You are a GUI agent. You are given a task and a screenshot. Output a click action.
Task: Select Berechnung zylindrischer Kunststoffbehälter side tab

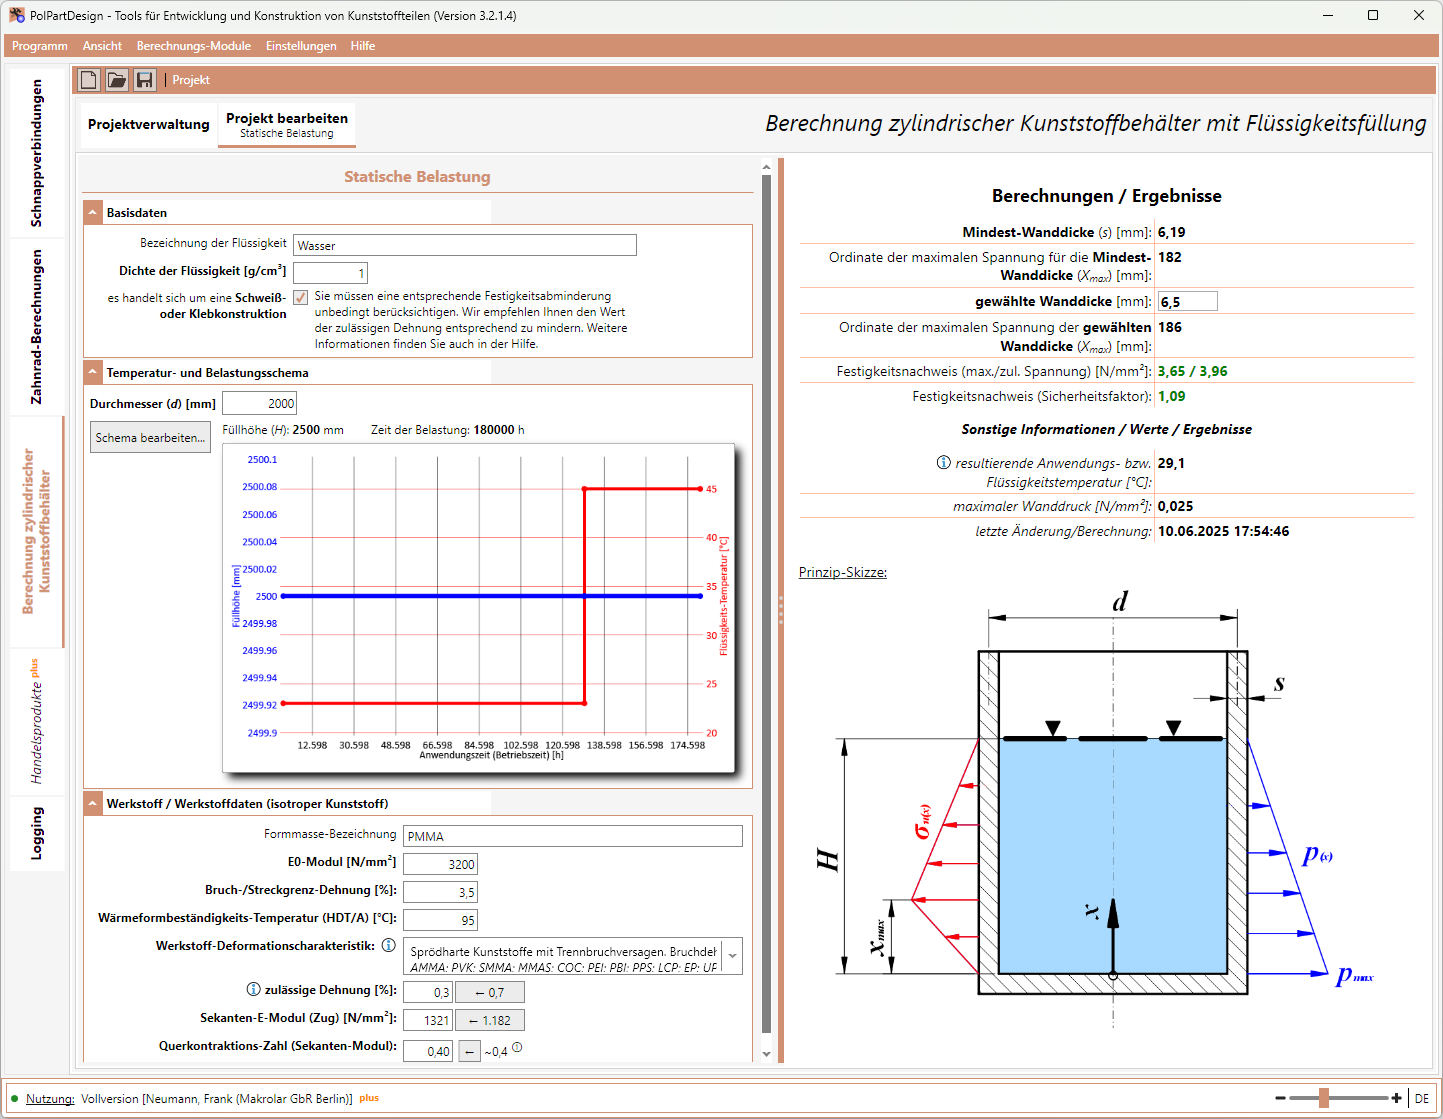coord(37,531)
